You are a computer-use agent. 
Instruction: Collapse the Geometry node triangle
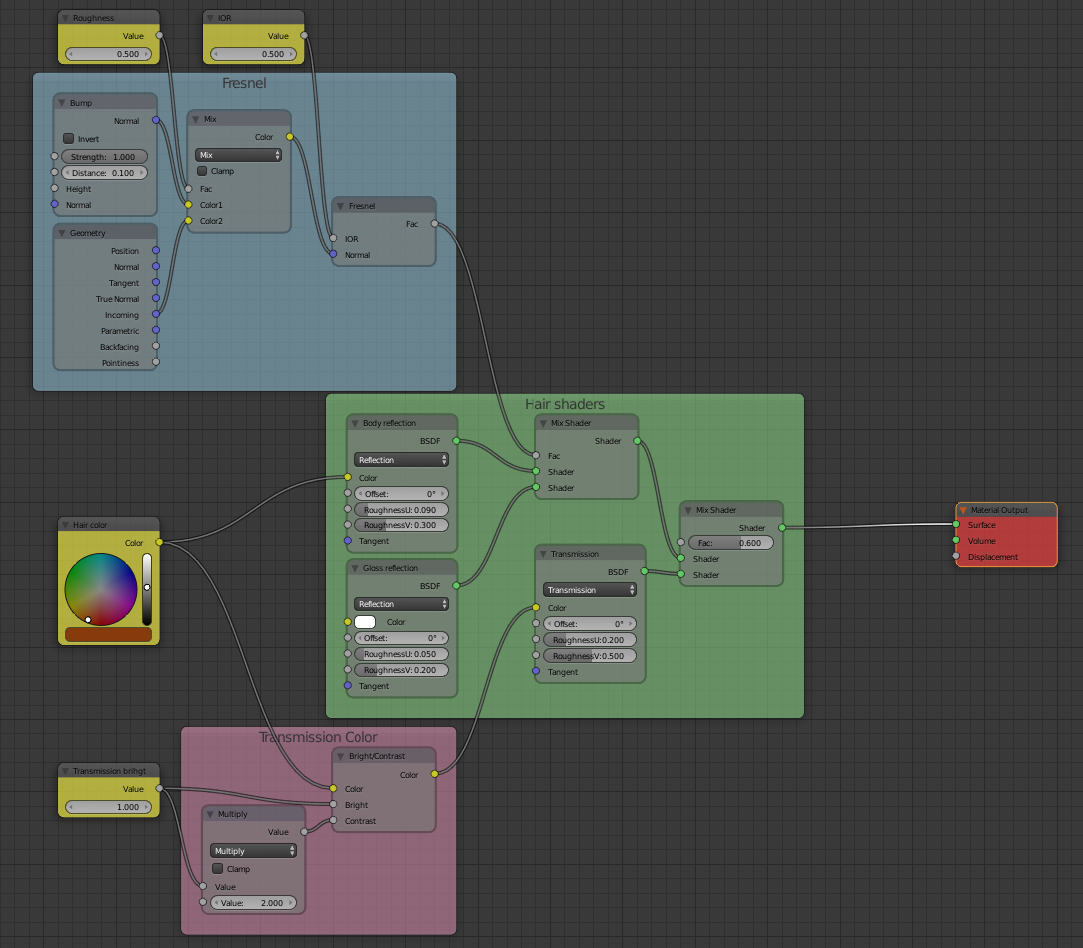62,233
